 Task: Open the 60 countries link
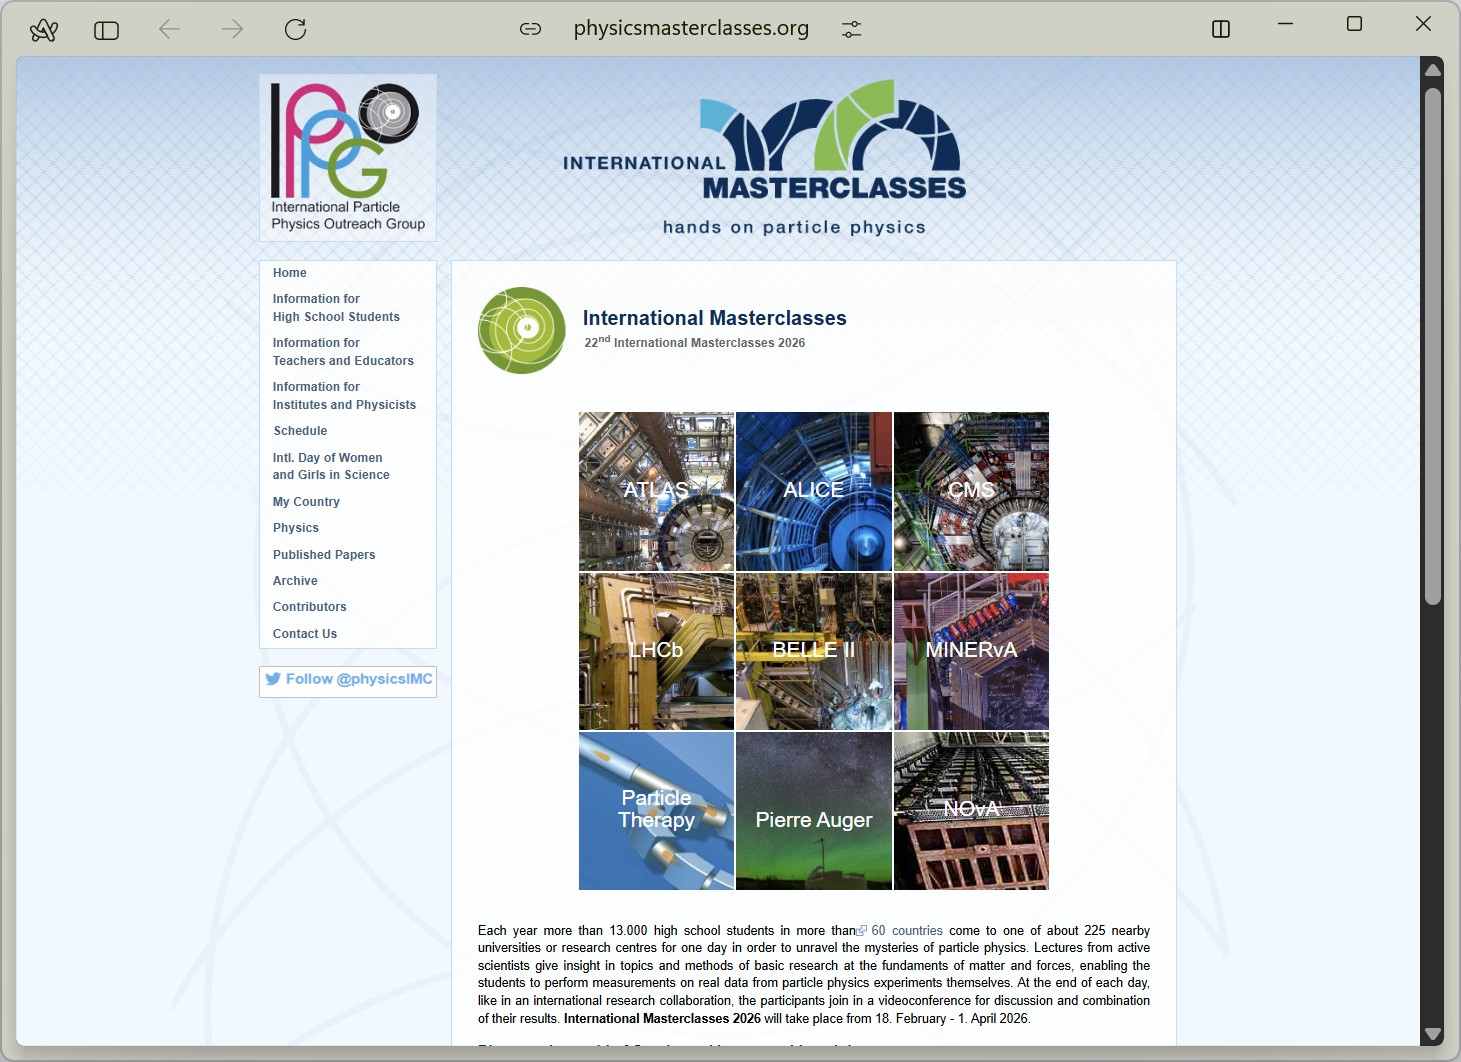pos(906,931)
